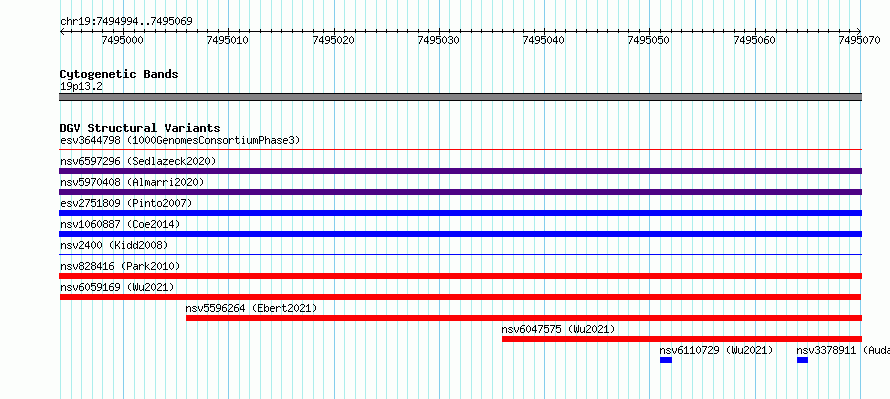890x399 pixels.
Task: Open the nsv3378911 label text
Action: coord(843,350)
